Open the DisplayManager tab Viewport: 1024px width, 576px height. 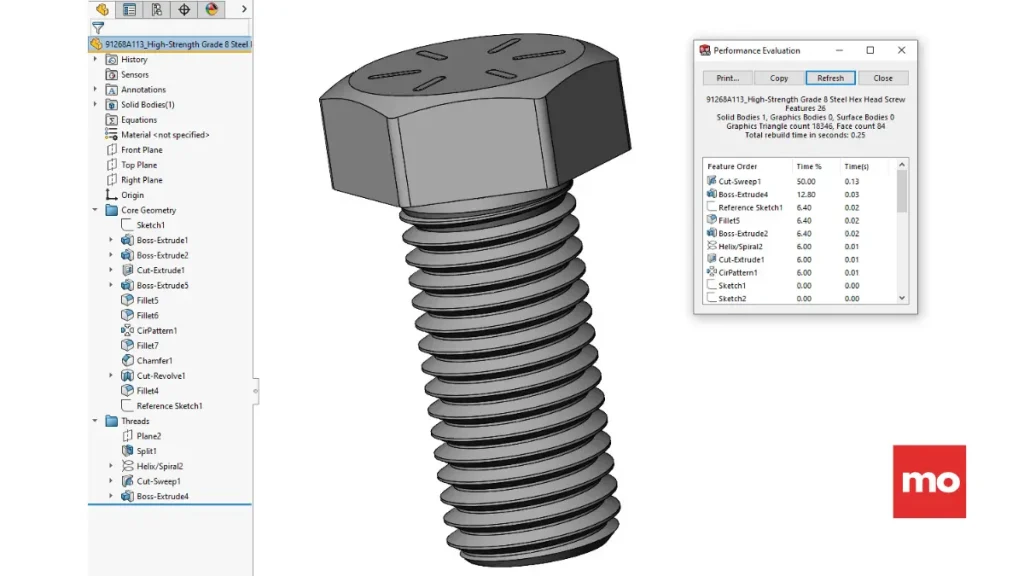212,9
